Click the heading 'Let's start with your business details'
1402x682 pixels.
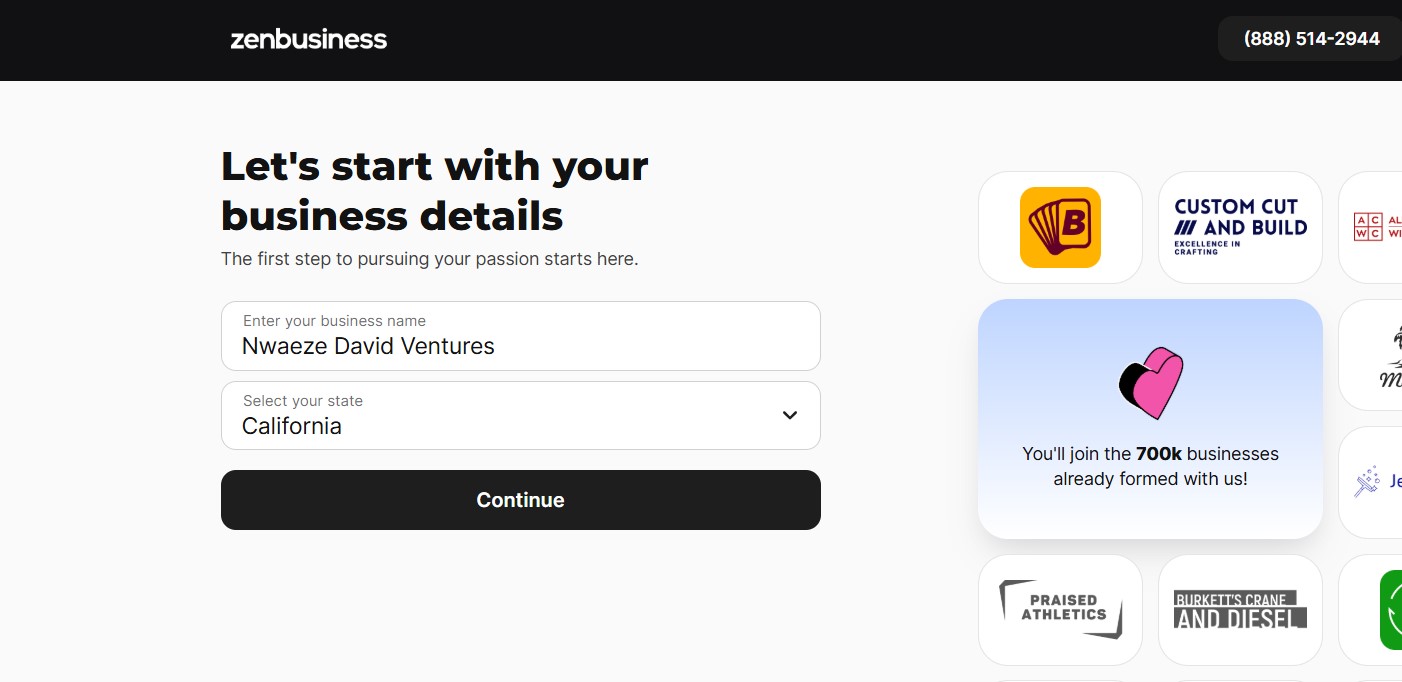[434, 190]
